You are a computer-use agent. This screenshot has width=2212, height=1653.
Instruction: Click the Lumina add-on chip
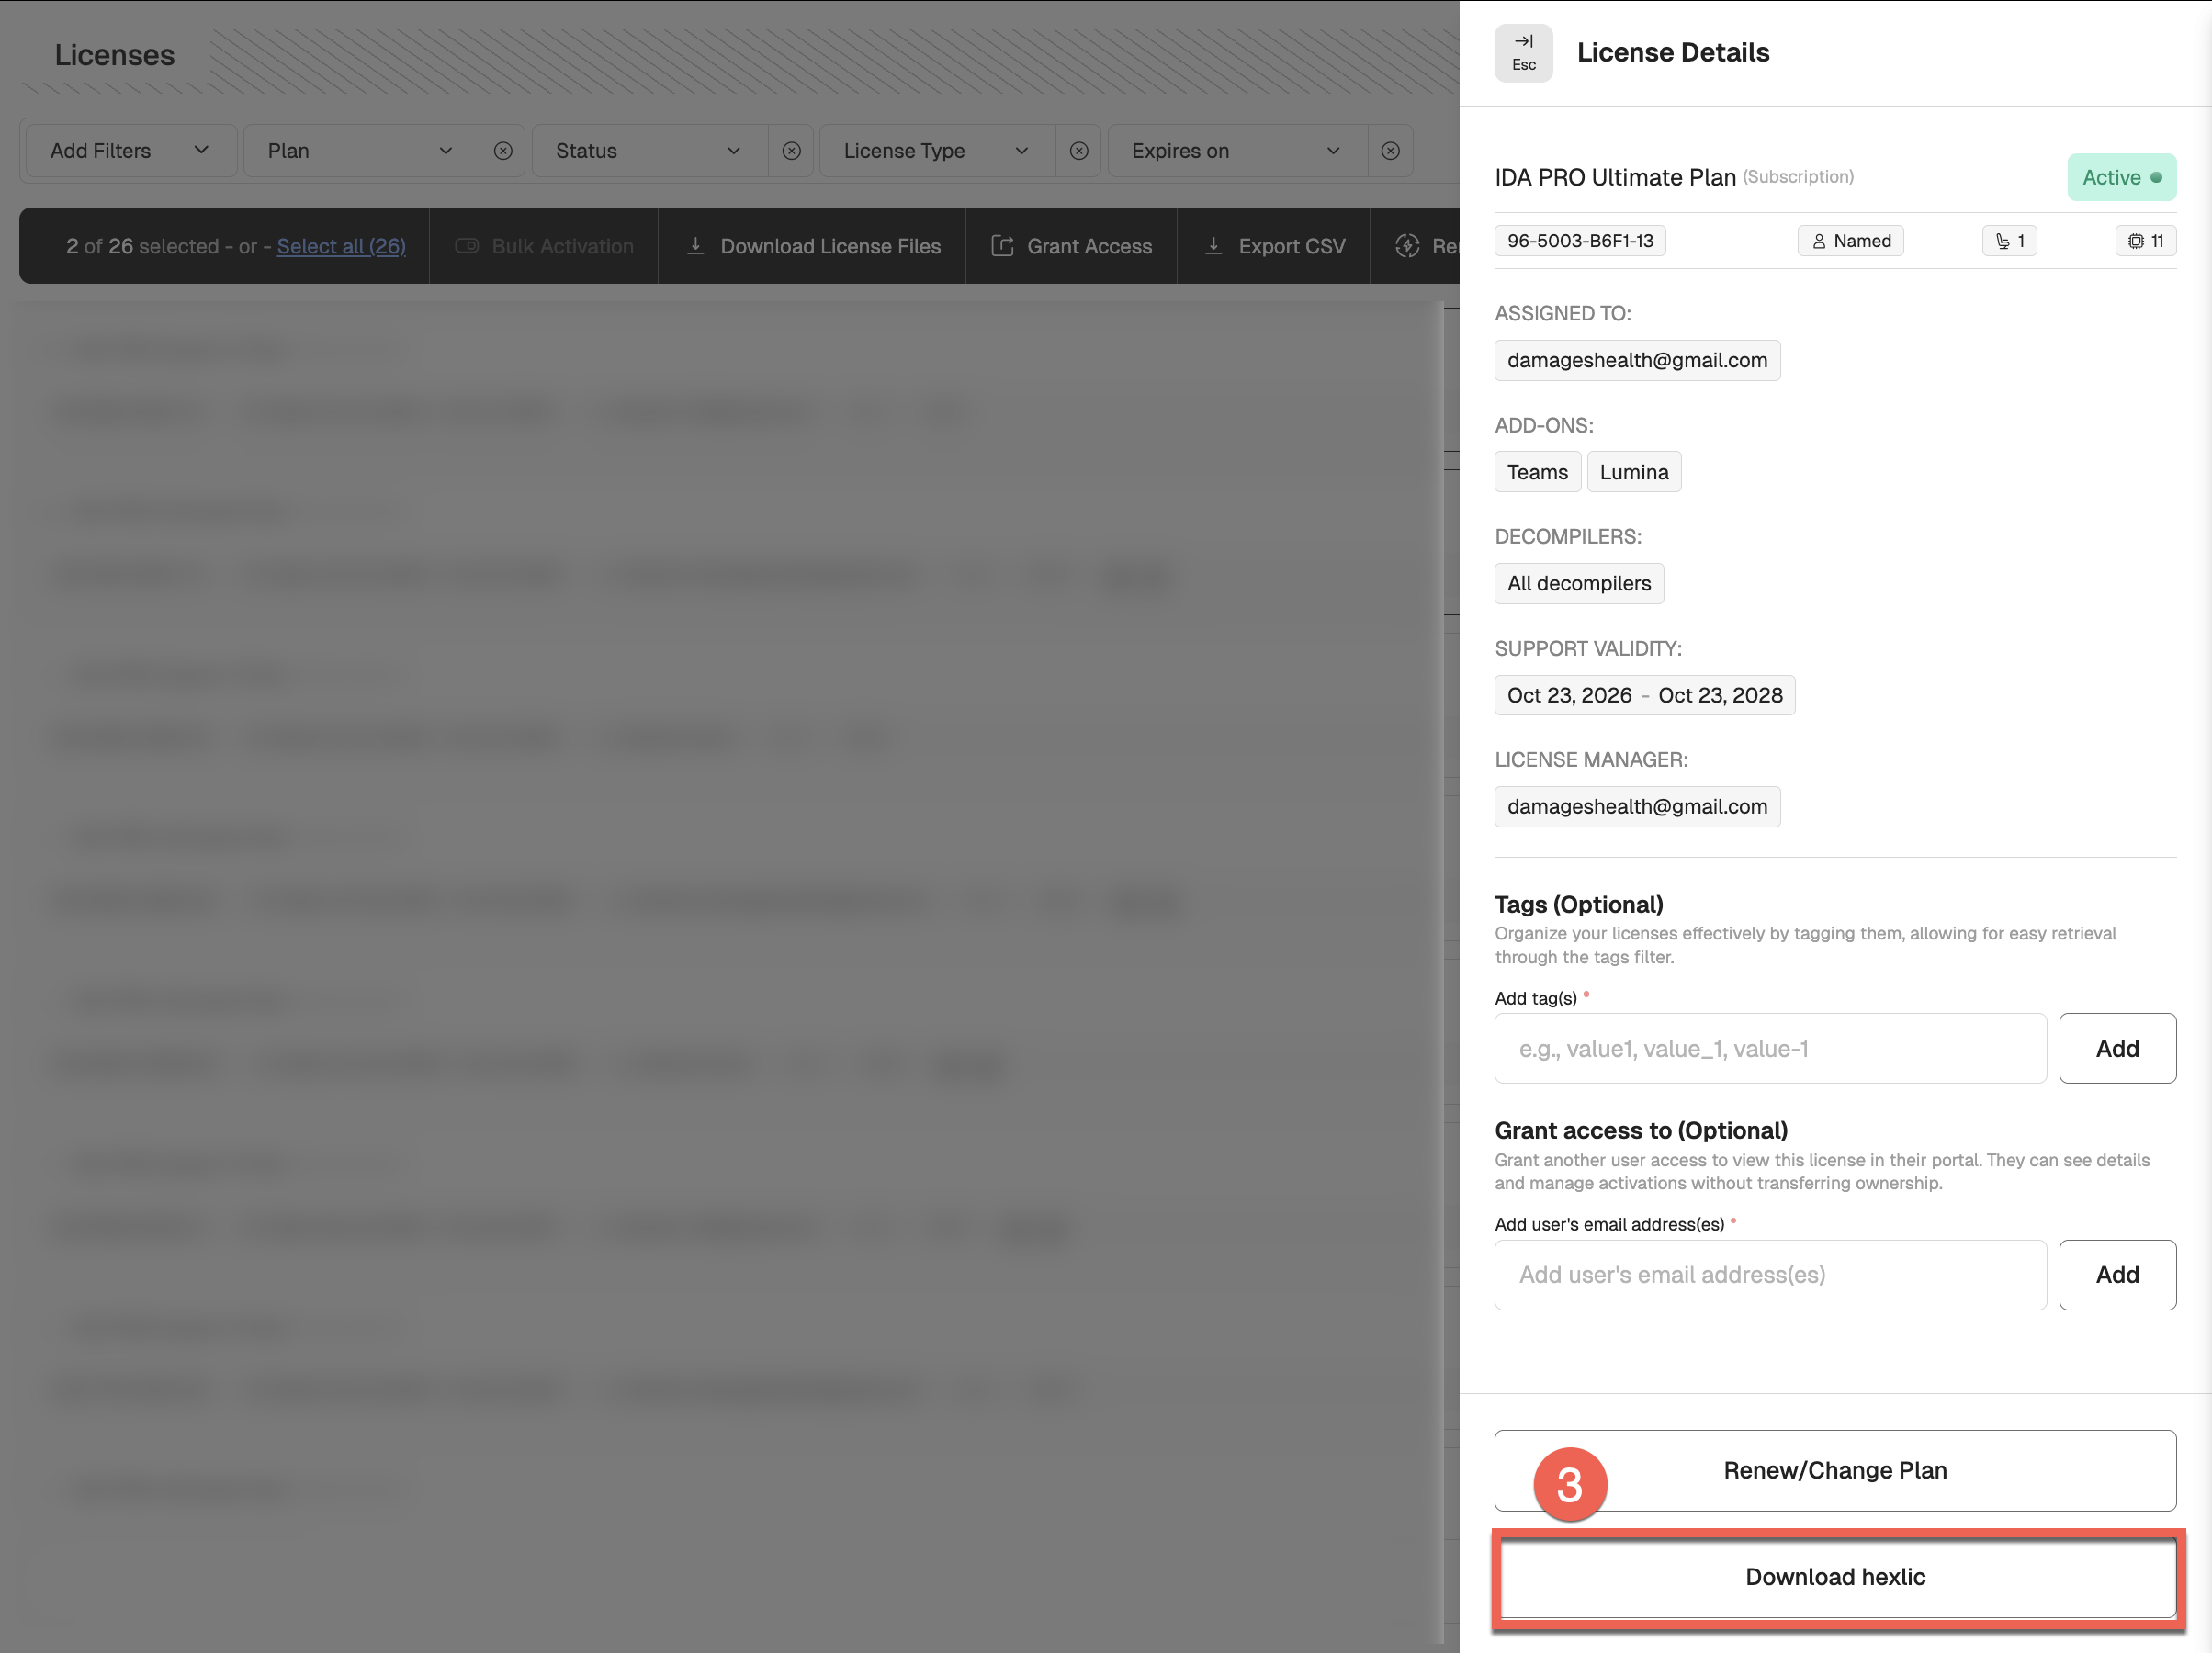click(1634, 472)
